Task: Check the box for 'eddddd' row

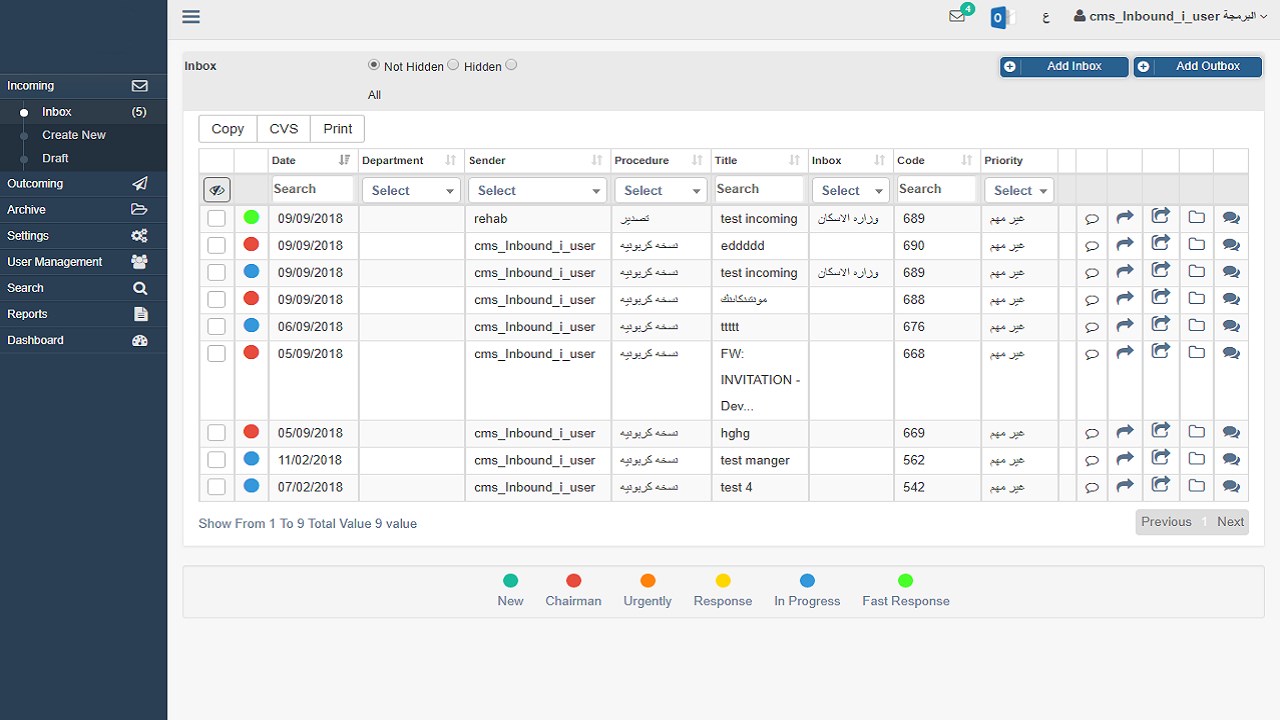Action: pos(216,245)
